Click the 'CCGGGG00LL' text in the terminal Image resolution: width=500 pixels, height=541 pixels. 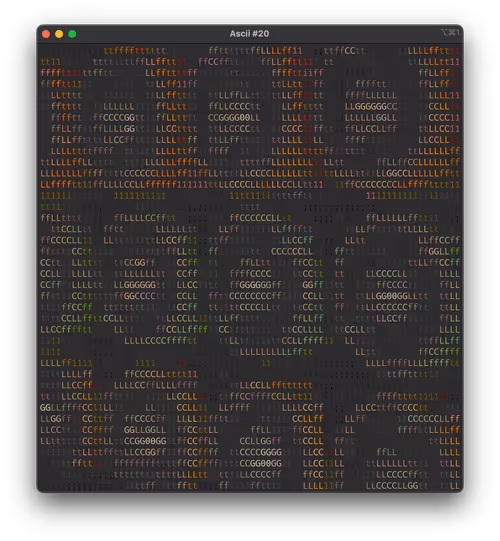[234, 118]
